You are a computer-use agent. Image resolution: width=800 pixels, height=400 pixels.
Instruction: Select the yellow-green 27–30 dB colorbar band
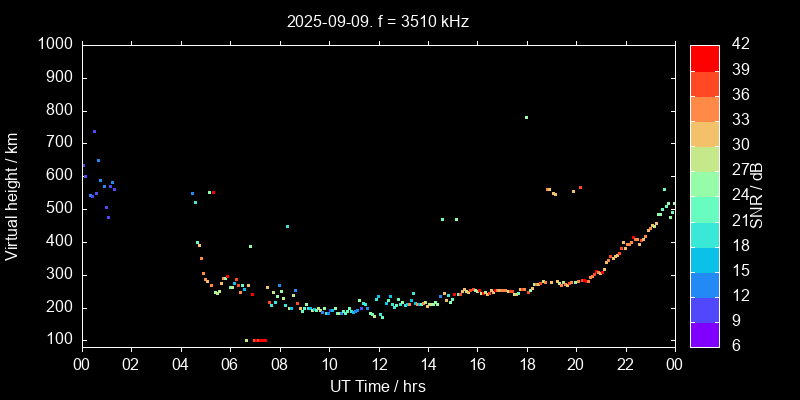704,158
